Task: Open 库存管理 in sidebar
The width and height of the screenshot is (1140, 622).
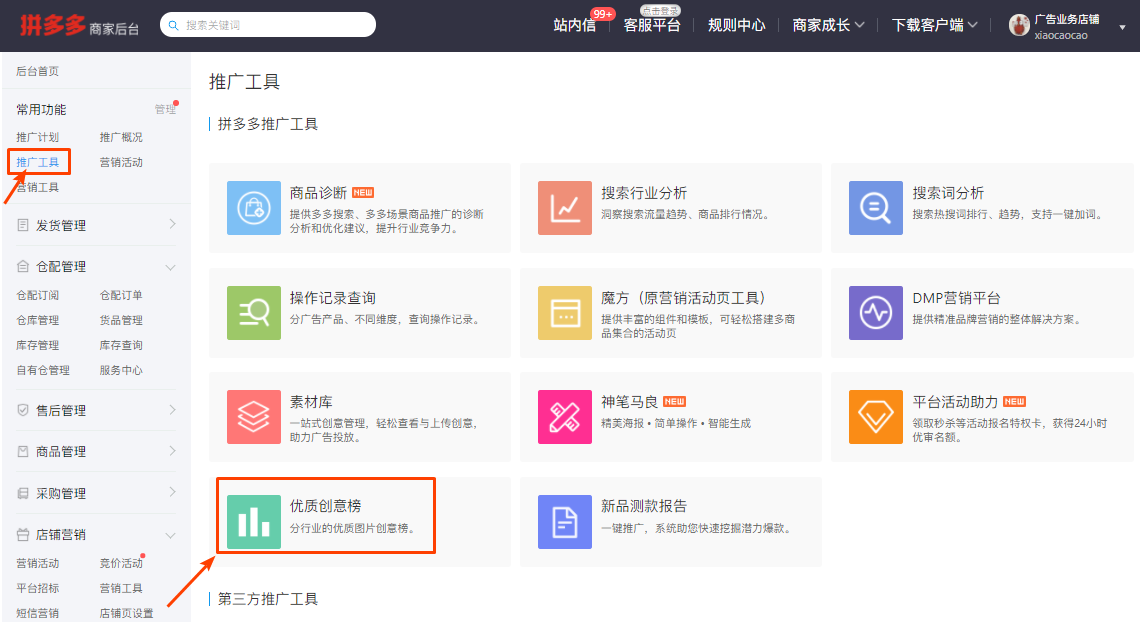Action: tap(38, 345)
